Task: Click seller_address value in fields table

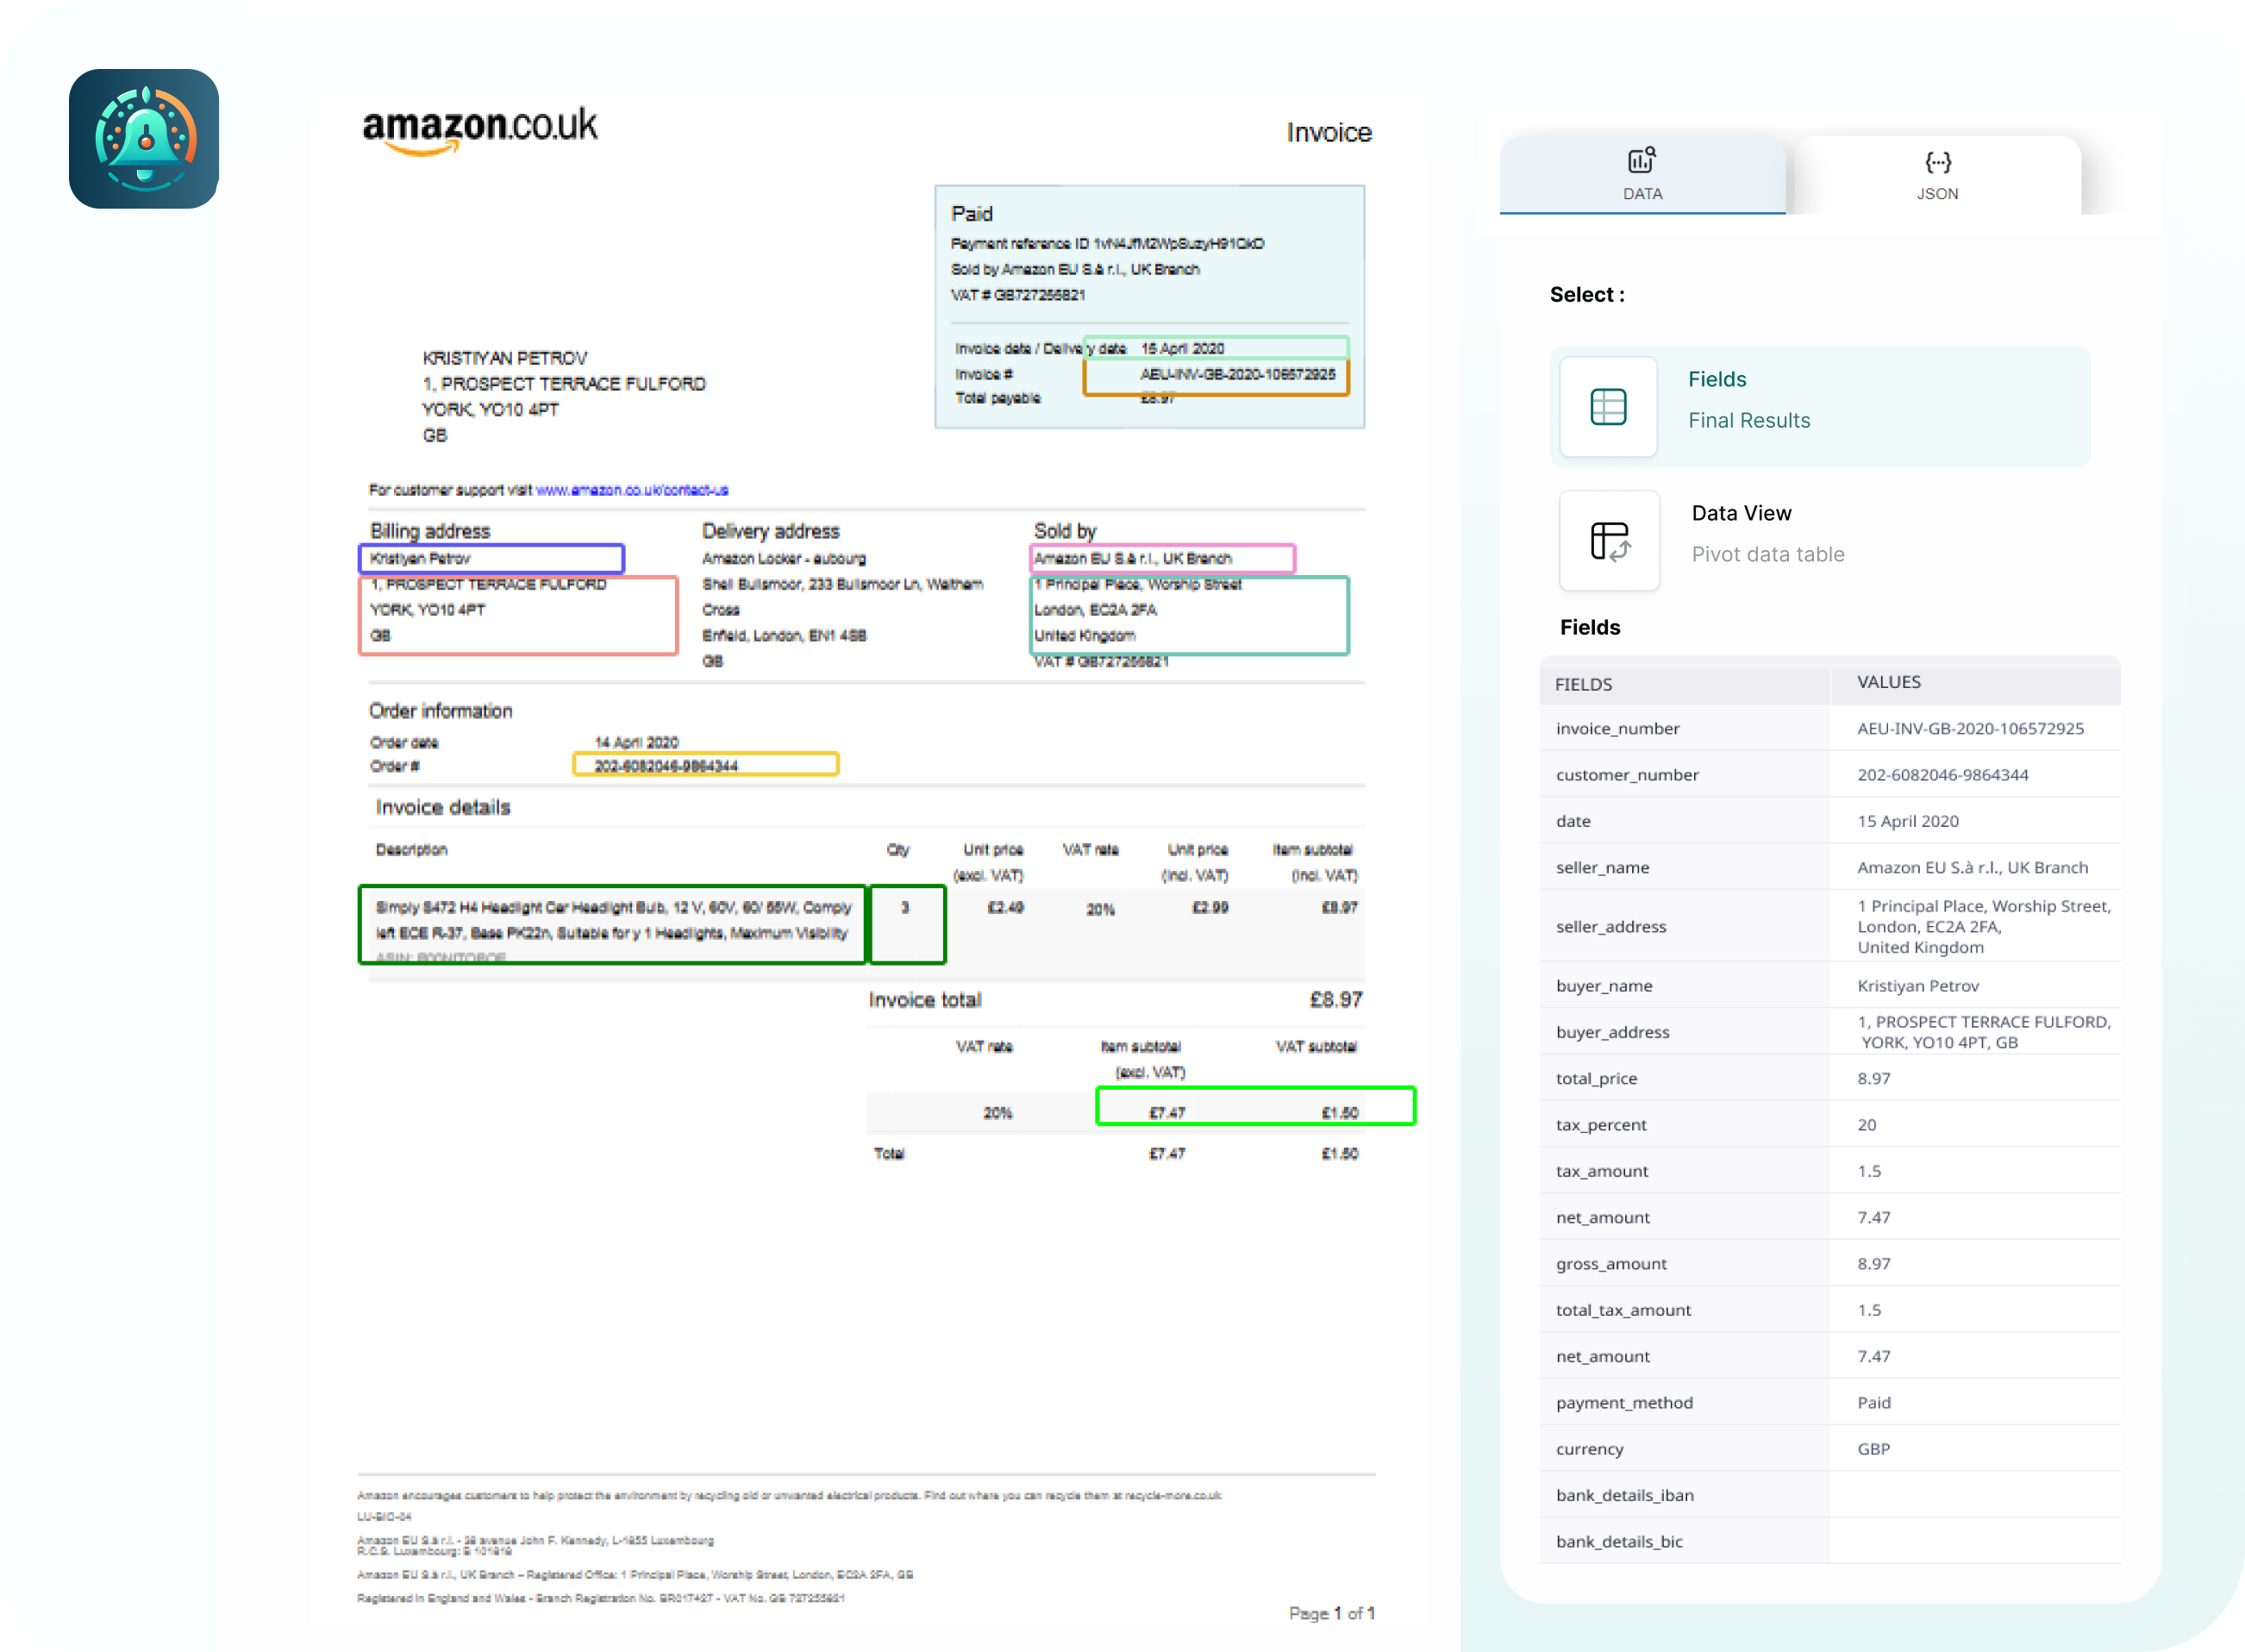Action: tap(1984, 926)
